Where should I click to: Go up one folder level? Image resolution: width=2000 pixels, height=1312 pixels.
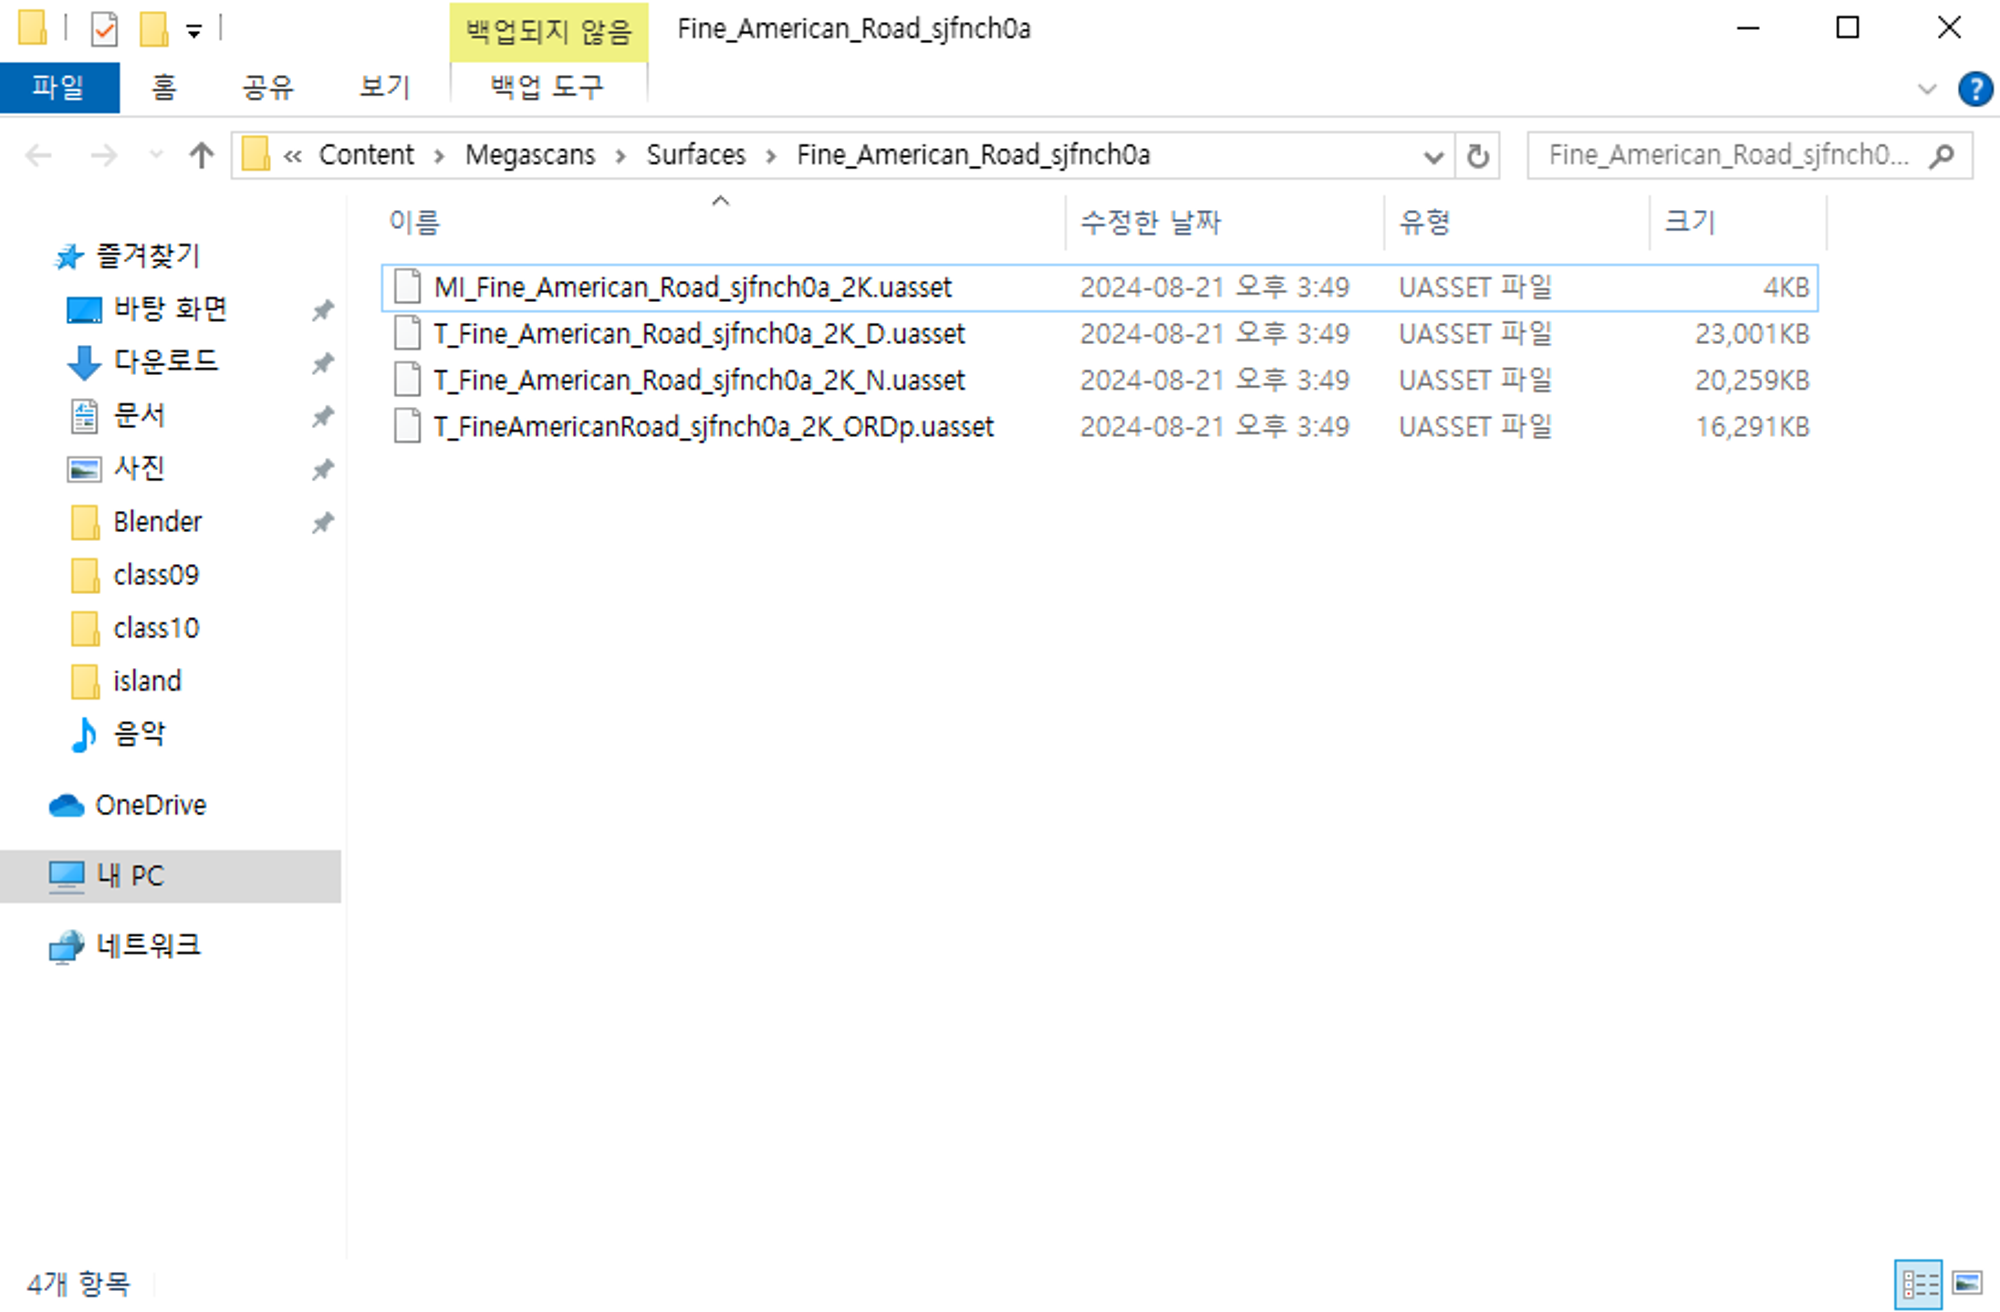click(201, 155)
